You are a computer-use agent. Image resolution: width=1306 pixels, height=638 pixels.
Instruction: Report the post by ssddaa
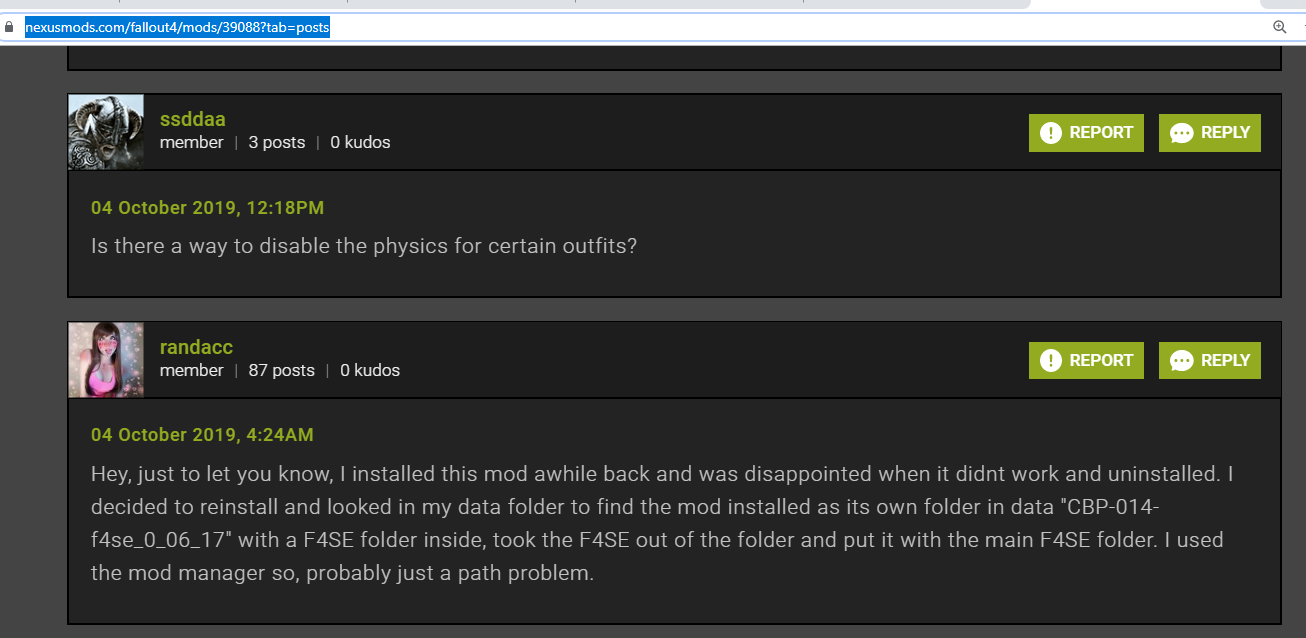pyautogui.click(x=1086, y=133)
